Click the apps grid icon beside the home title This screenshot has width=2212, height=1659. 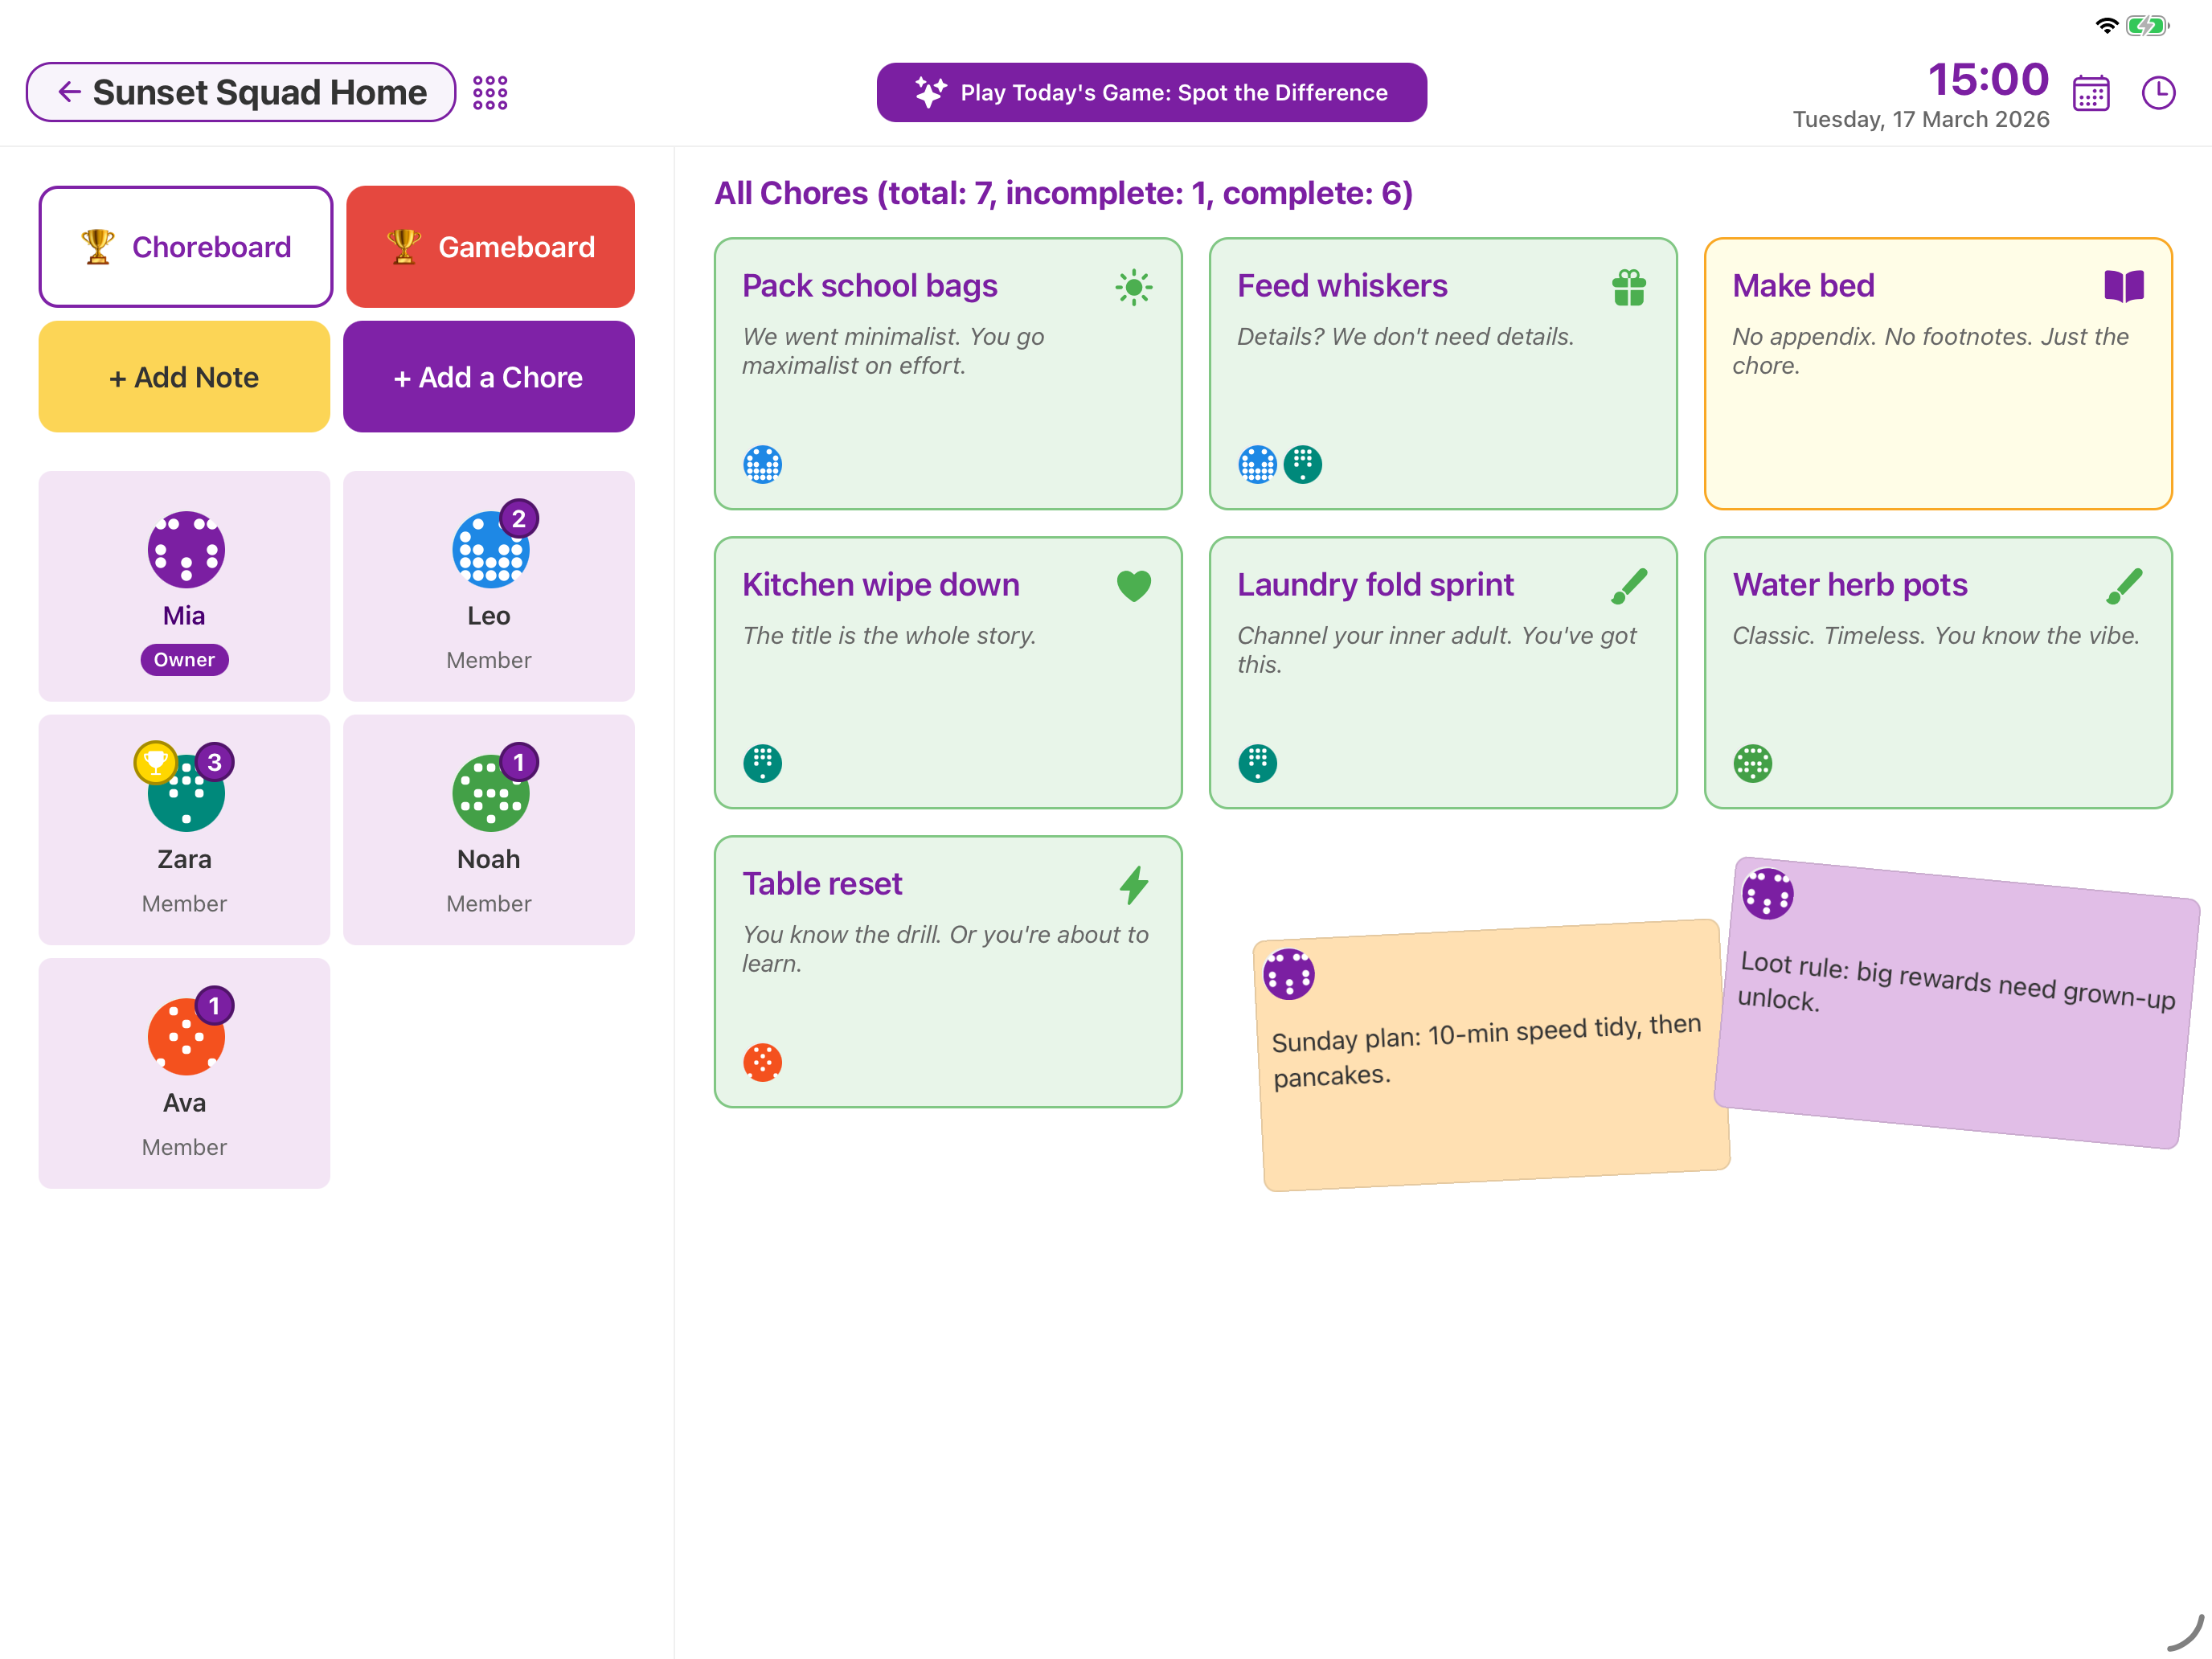click(x=490, y=92)
